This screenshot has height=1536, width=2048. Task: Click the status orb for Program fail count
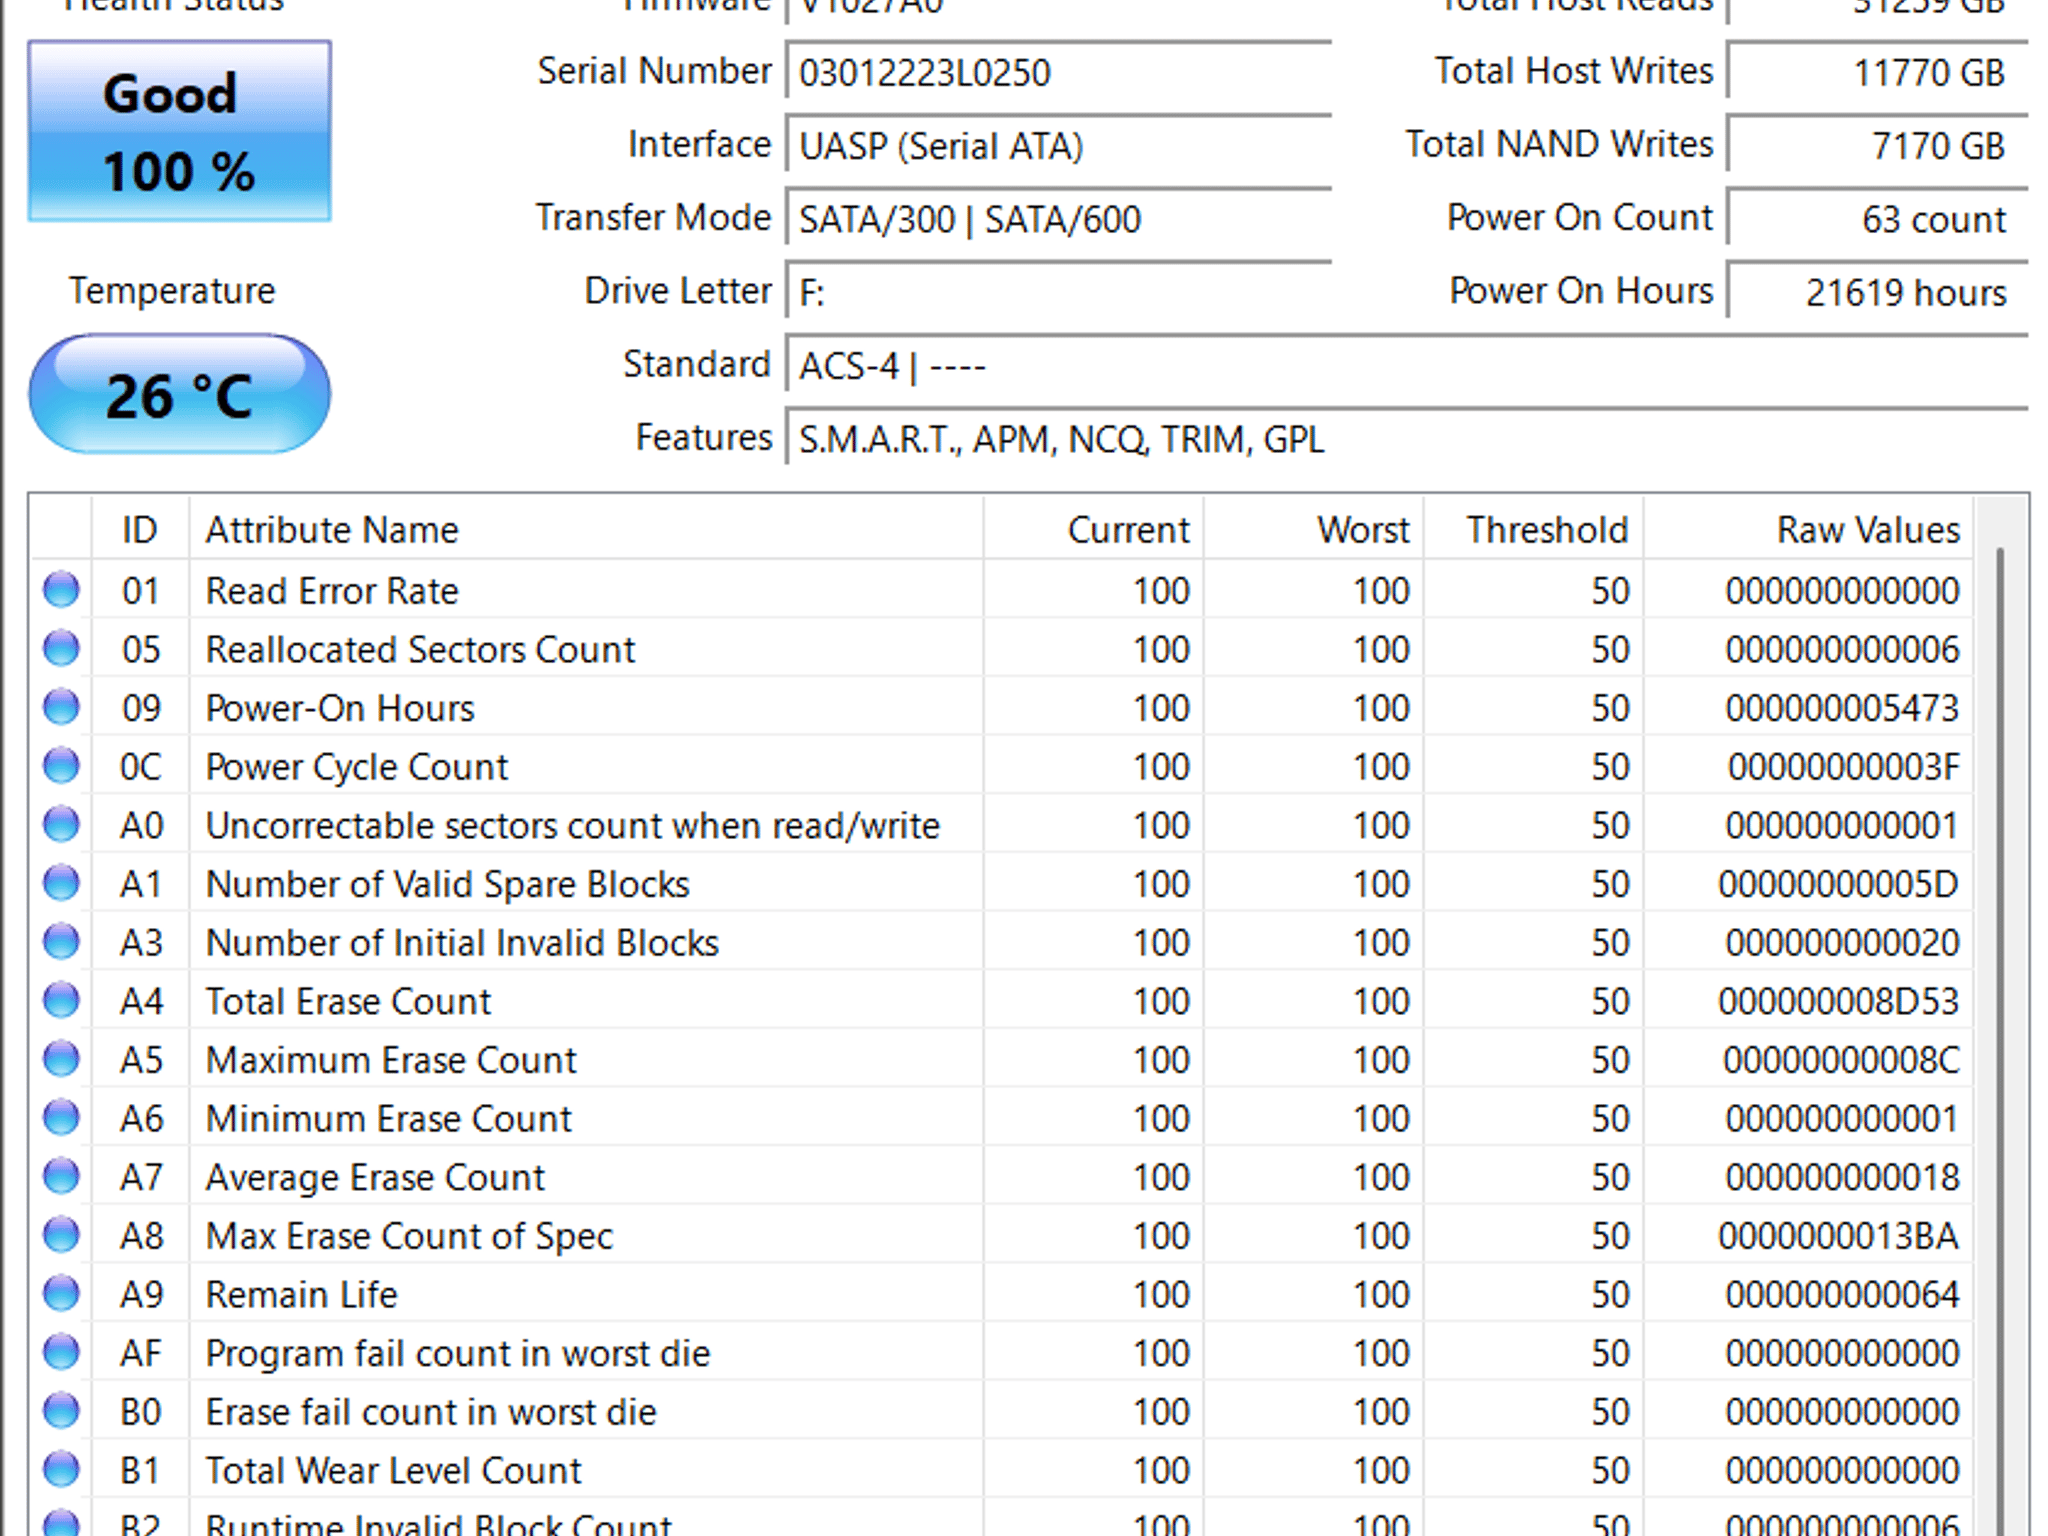click(x=61, y=1352)
